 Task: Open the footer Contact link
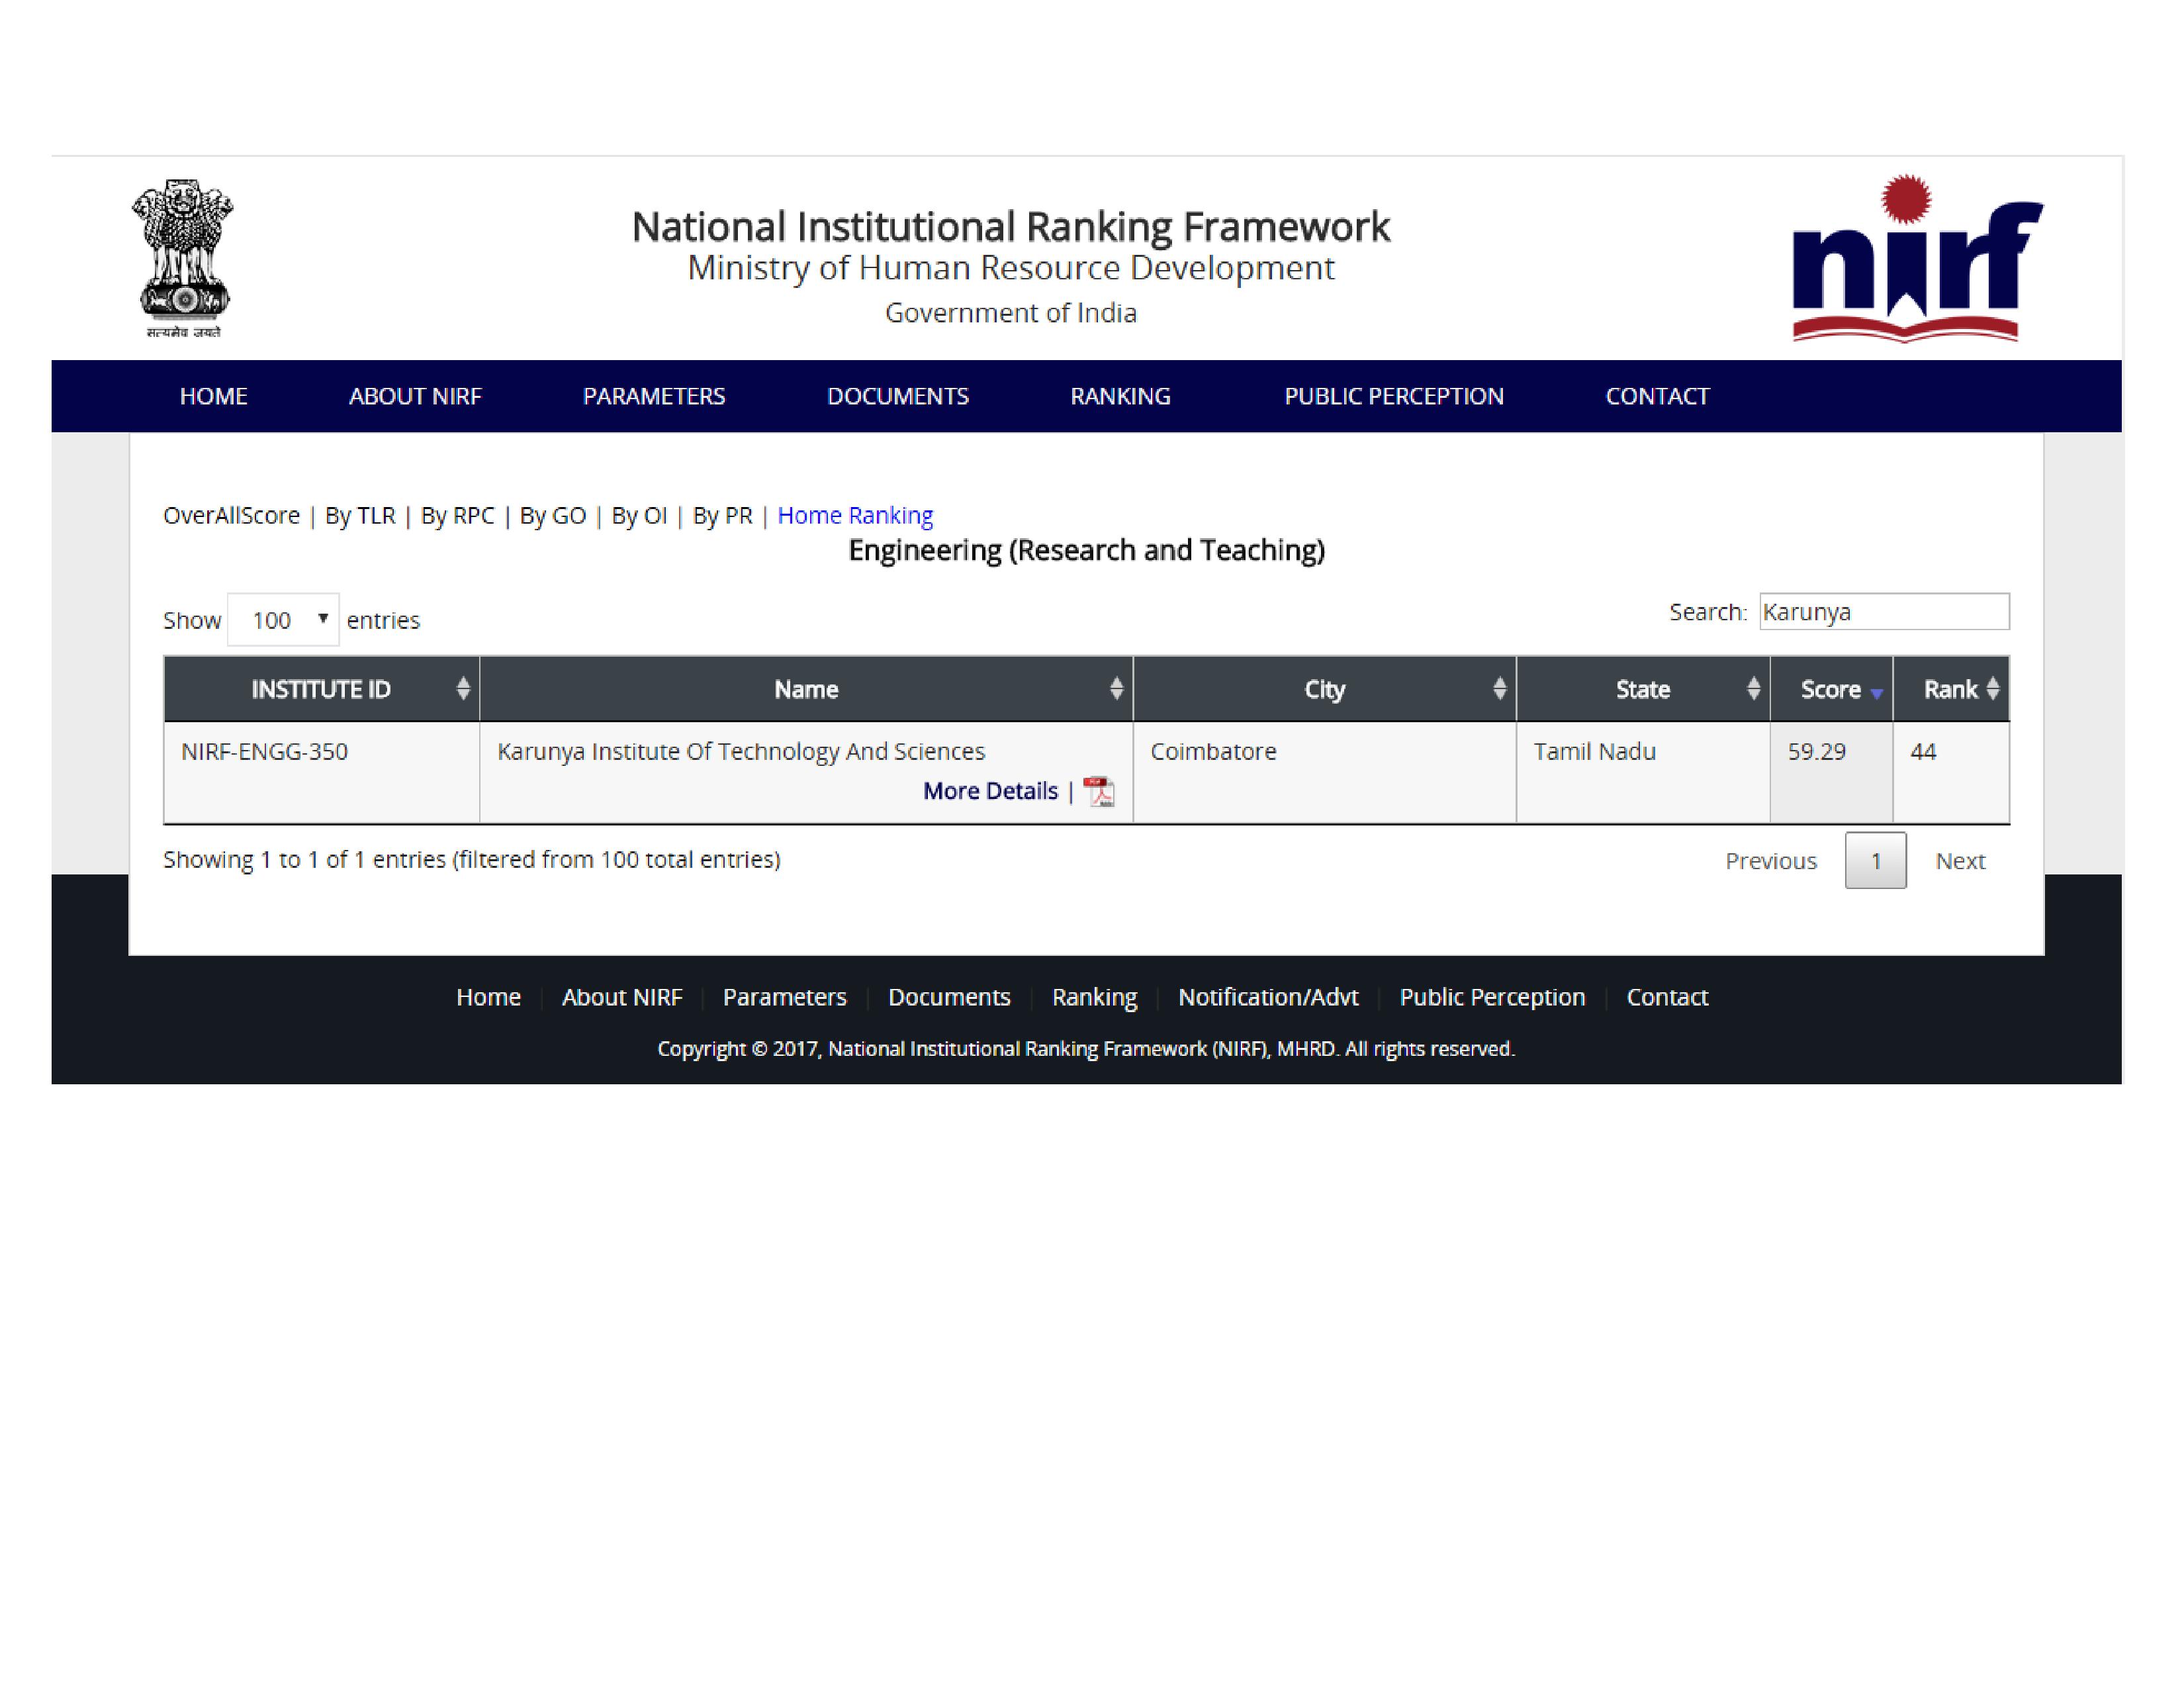(1667, 997)
